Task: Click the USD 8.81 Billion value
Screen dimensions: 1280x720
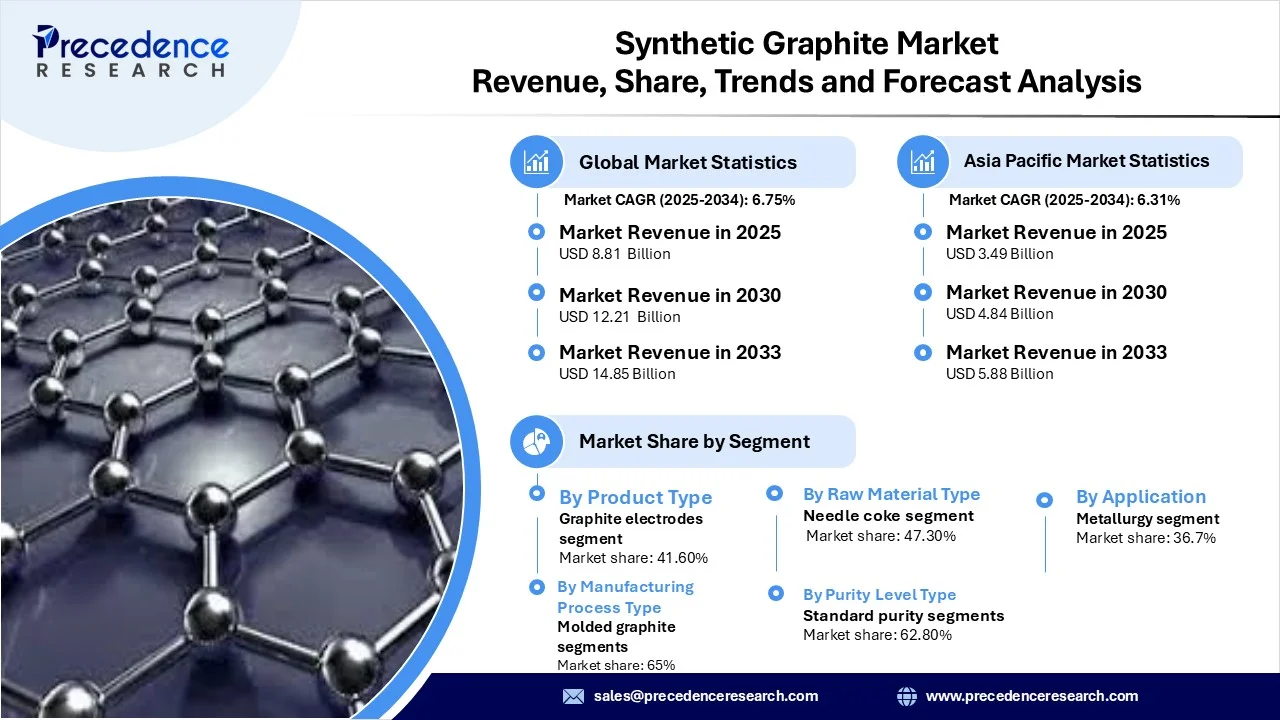Action: (615, 254)
